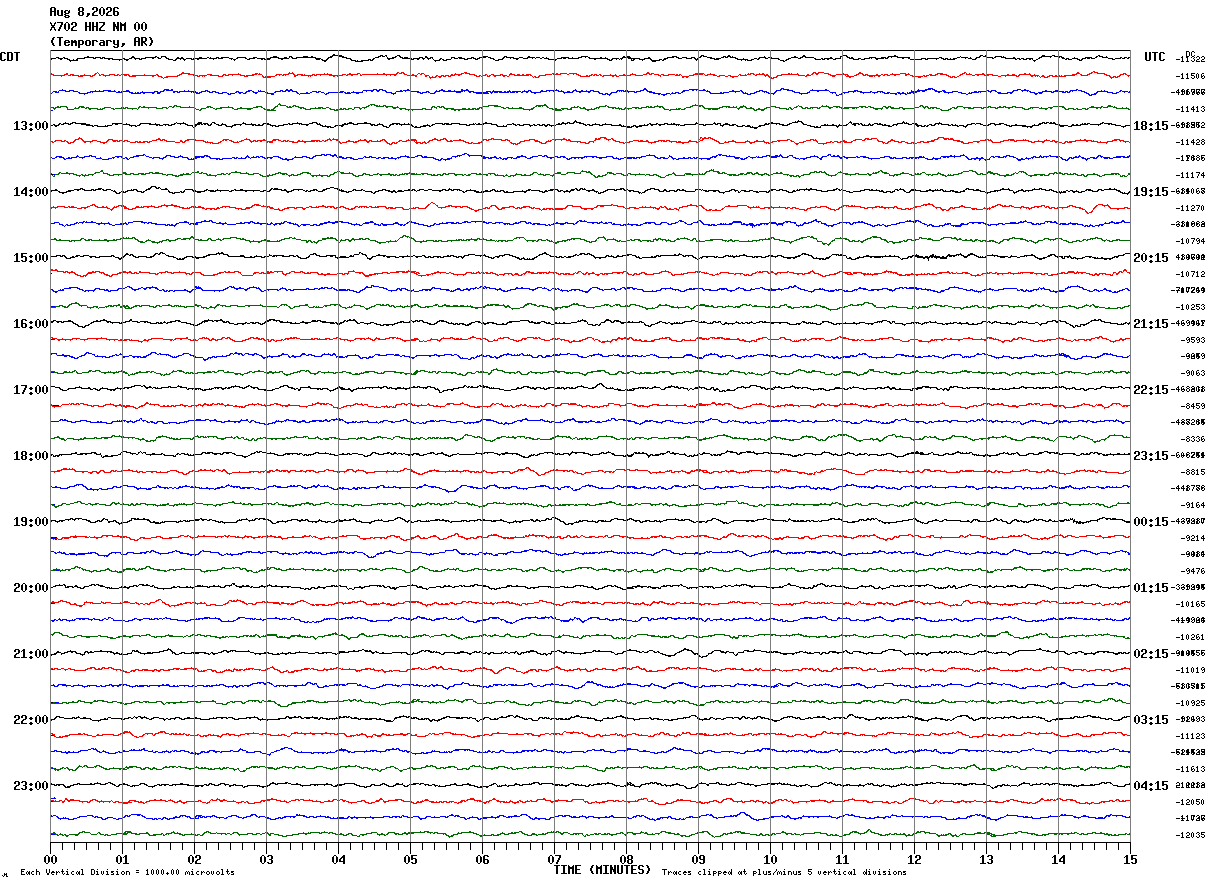
Task: Click the (Temporary, AR) location label
Action: point(102,42)
